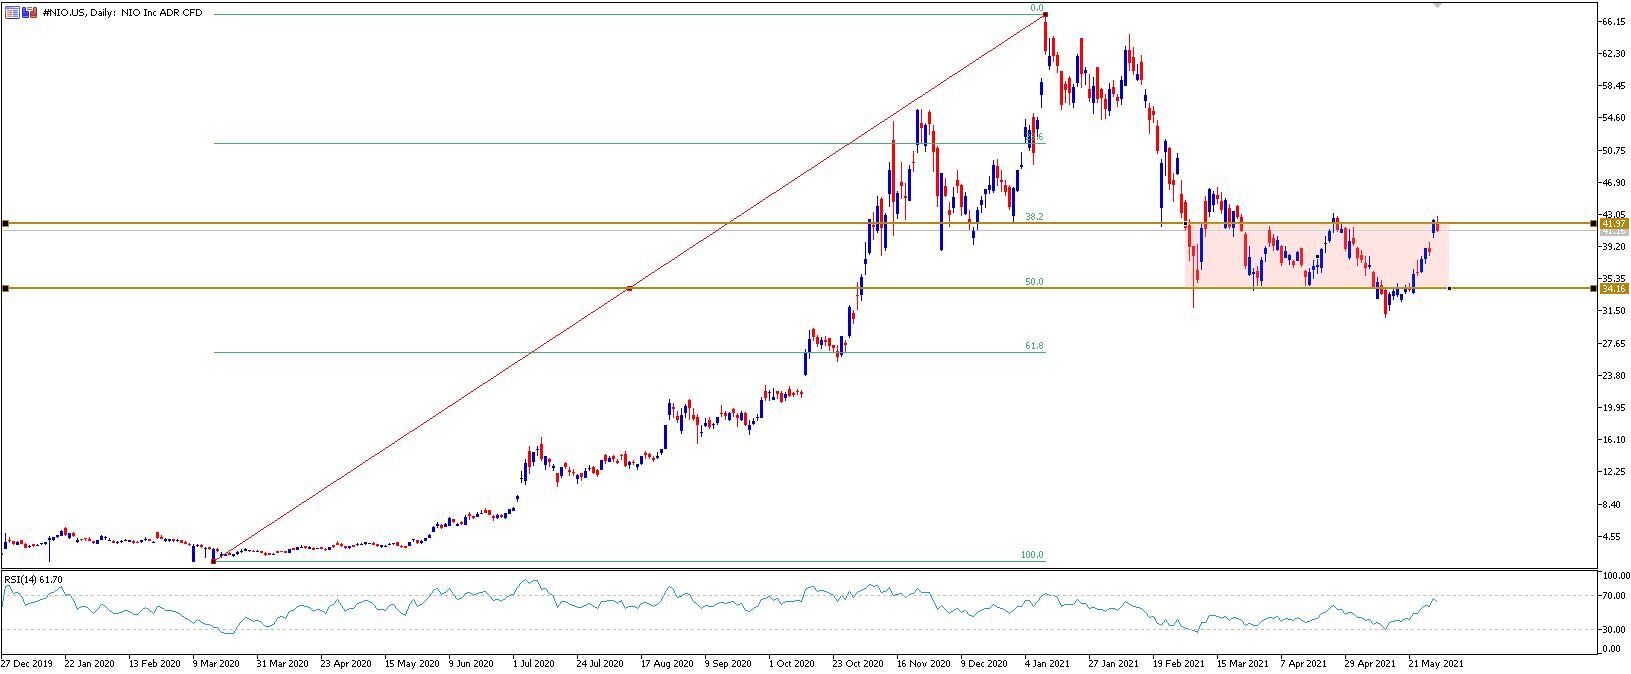Select the 50.0 Fibonacci level label
This screenshot has height=674, width=1631.
tap(1035, 283)
